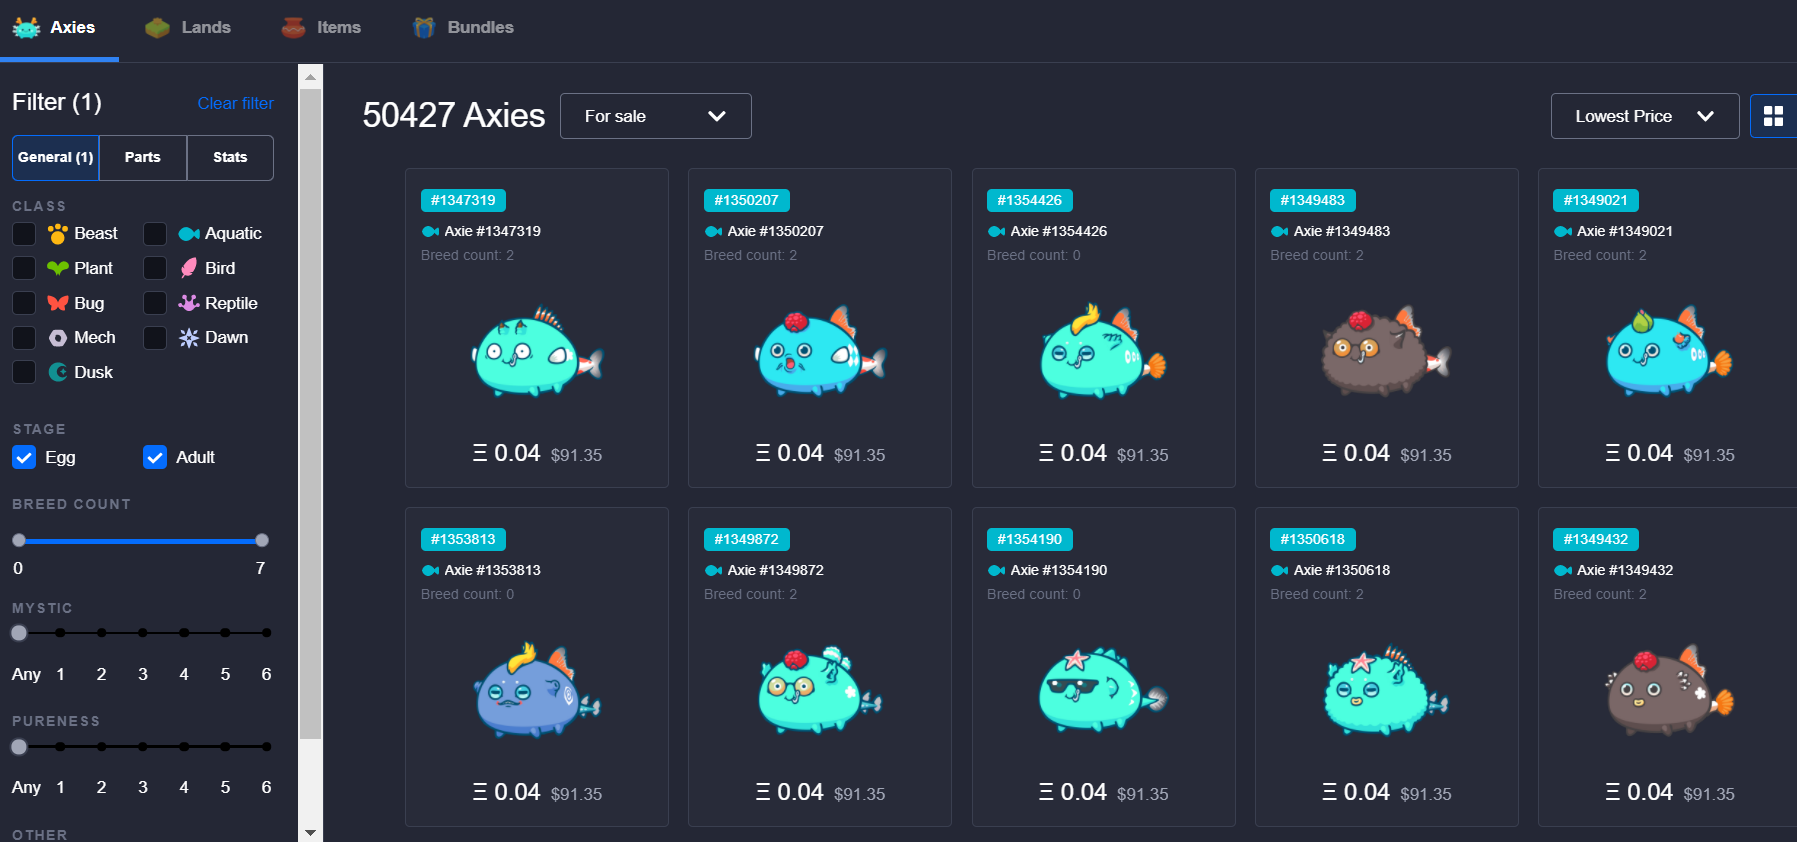This screenshot has width=1797, height=842.
Task: Open the Lands marketplace tab
Action: click(x=188, y=28)
